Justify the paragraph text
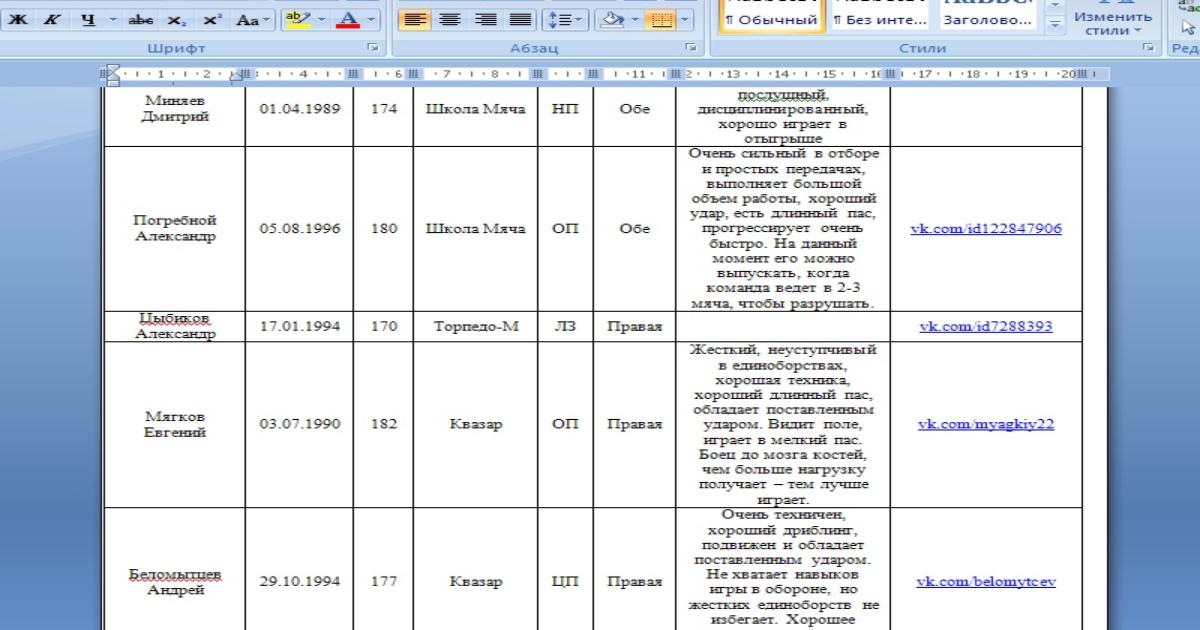Viewport: 1200px width, 630px height. pos(520,19)
